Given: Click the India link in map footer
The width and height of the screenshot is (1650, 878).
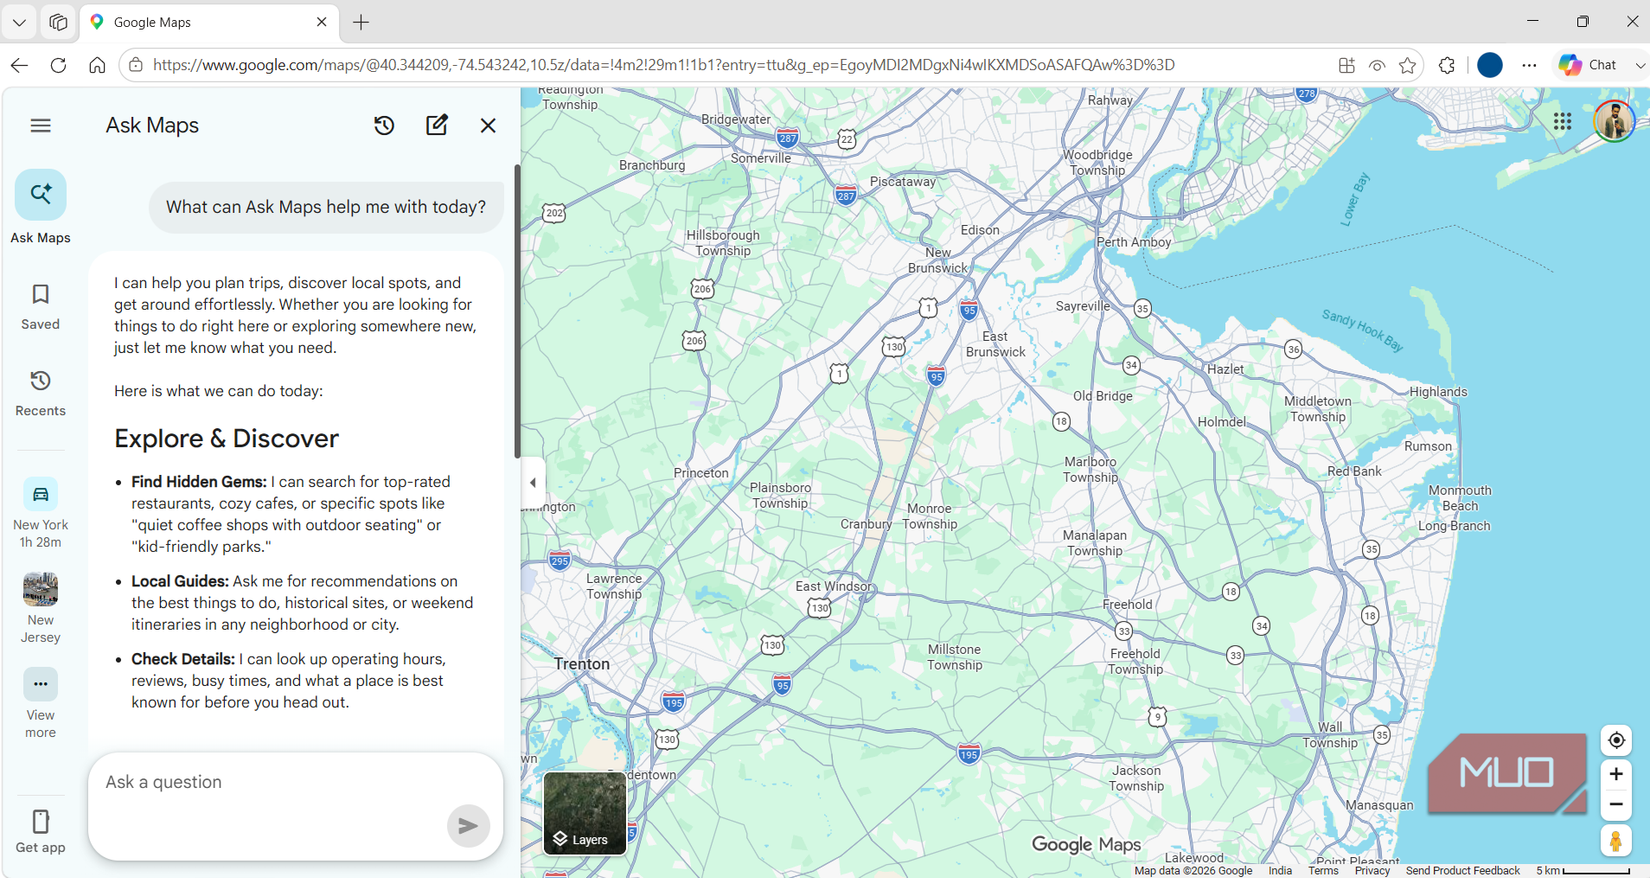Looking at the screenshot, I should pos(1280,871).
